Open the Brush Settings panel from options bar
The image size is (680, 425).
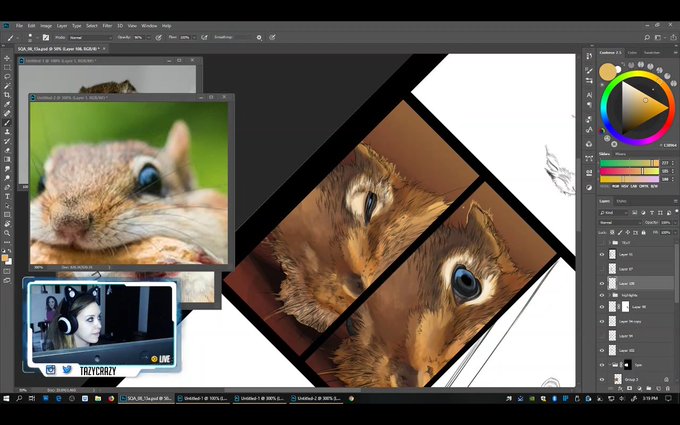pyautogui.click(x=46, y=38)
